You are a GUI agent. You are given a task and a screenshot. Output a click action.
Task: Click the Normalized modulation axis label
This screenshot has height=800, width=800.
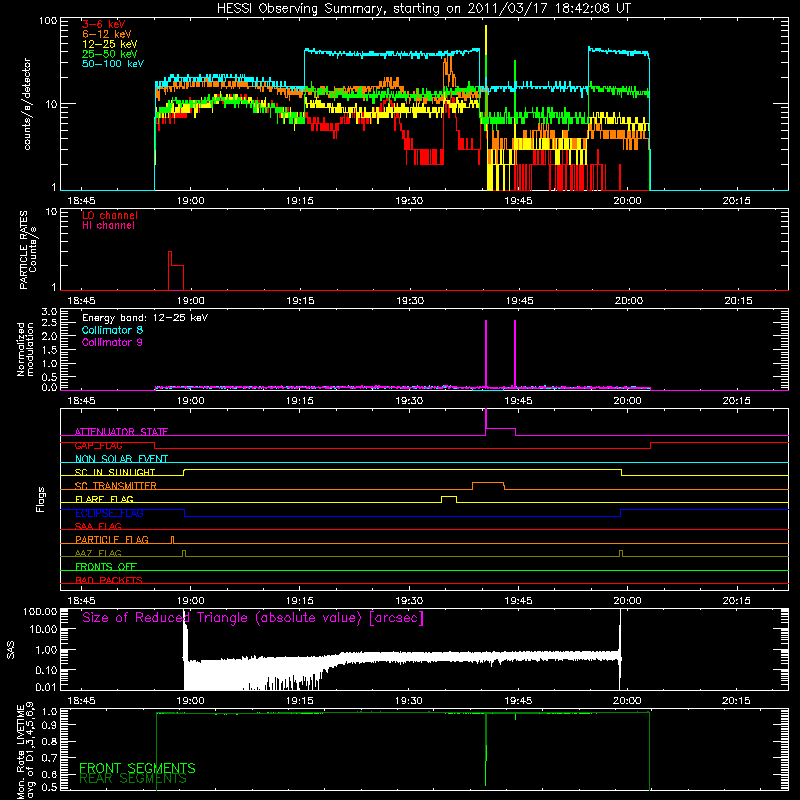25,349
